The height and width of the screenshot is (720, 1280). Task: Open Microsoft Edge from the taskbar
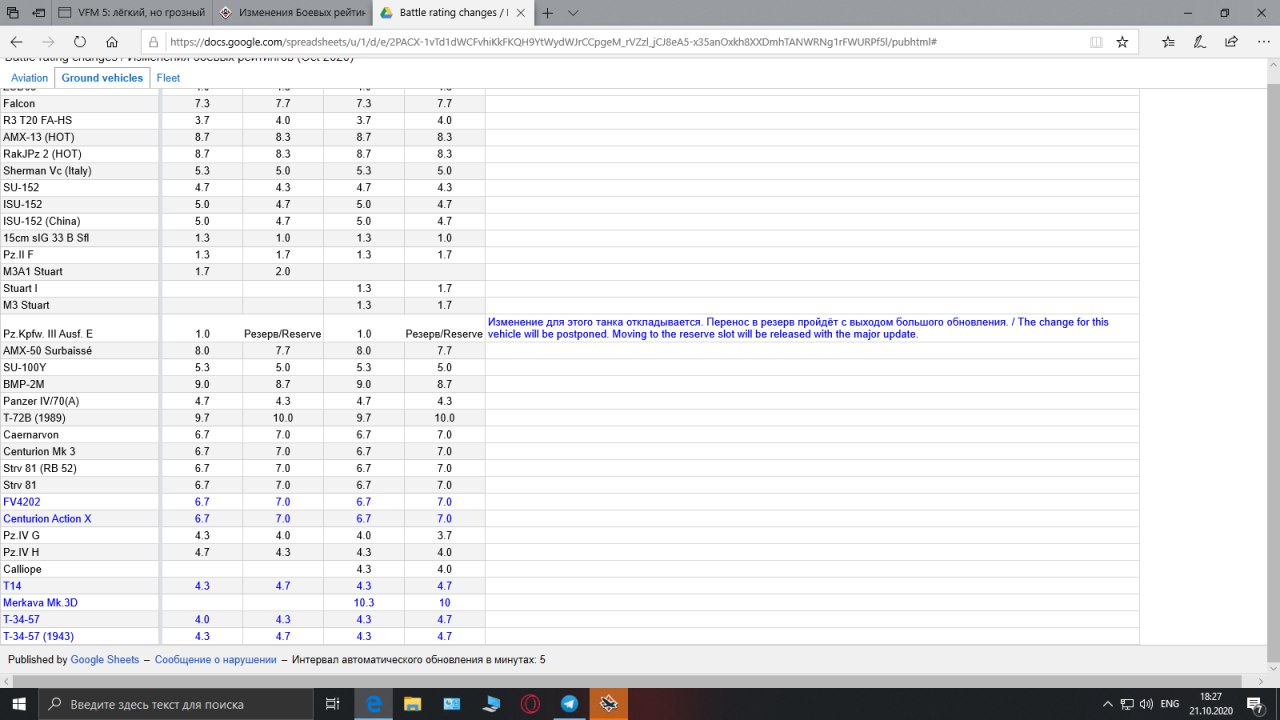coord(373,704)
